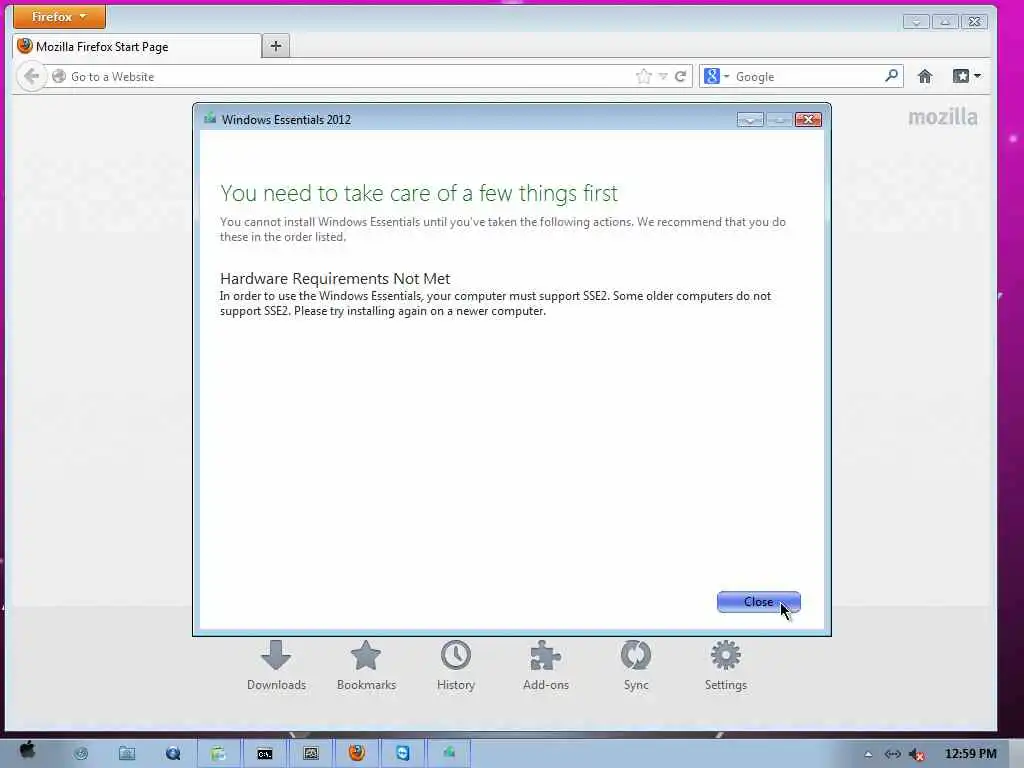The image size is (1024, 768).
Task: Open Settings on the Firefox start page
Action: coord(726,665)
